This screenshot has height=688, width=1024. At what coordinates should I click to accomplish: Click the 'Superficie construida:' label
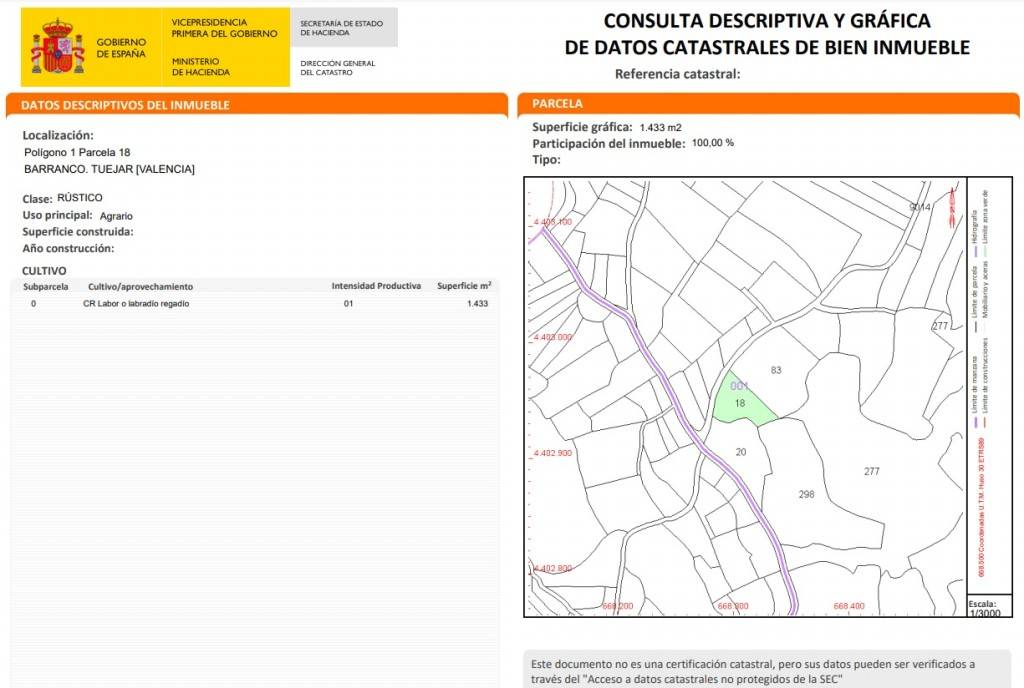[x=78, y=232]
